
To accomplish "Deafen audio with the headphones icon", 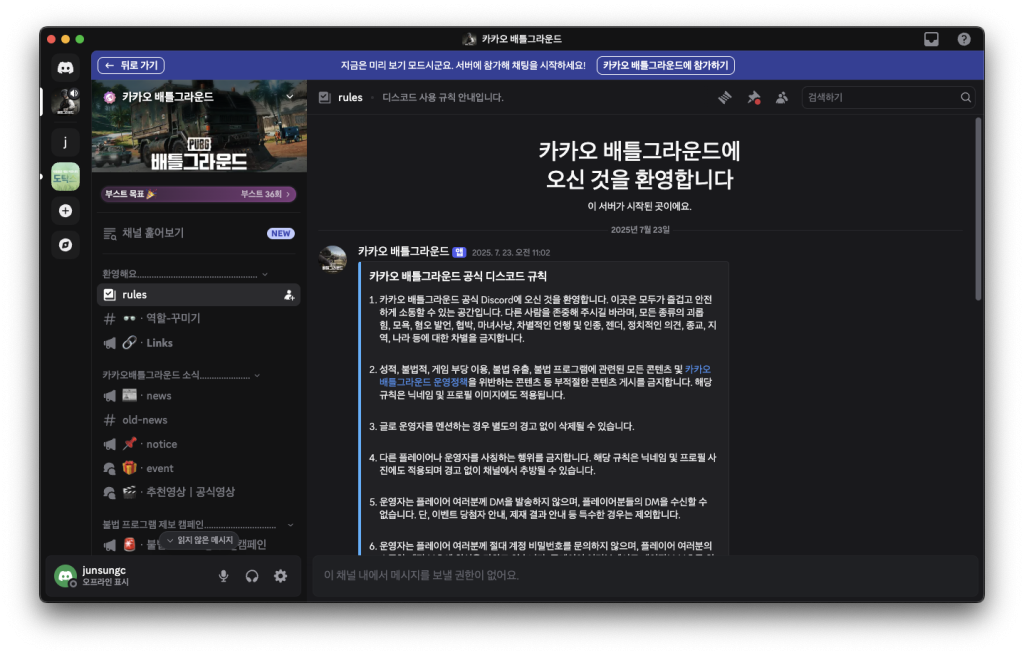I will coord(252,576).
